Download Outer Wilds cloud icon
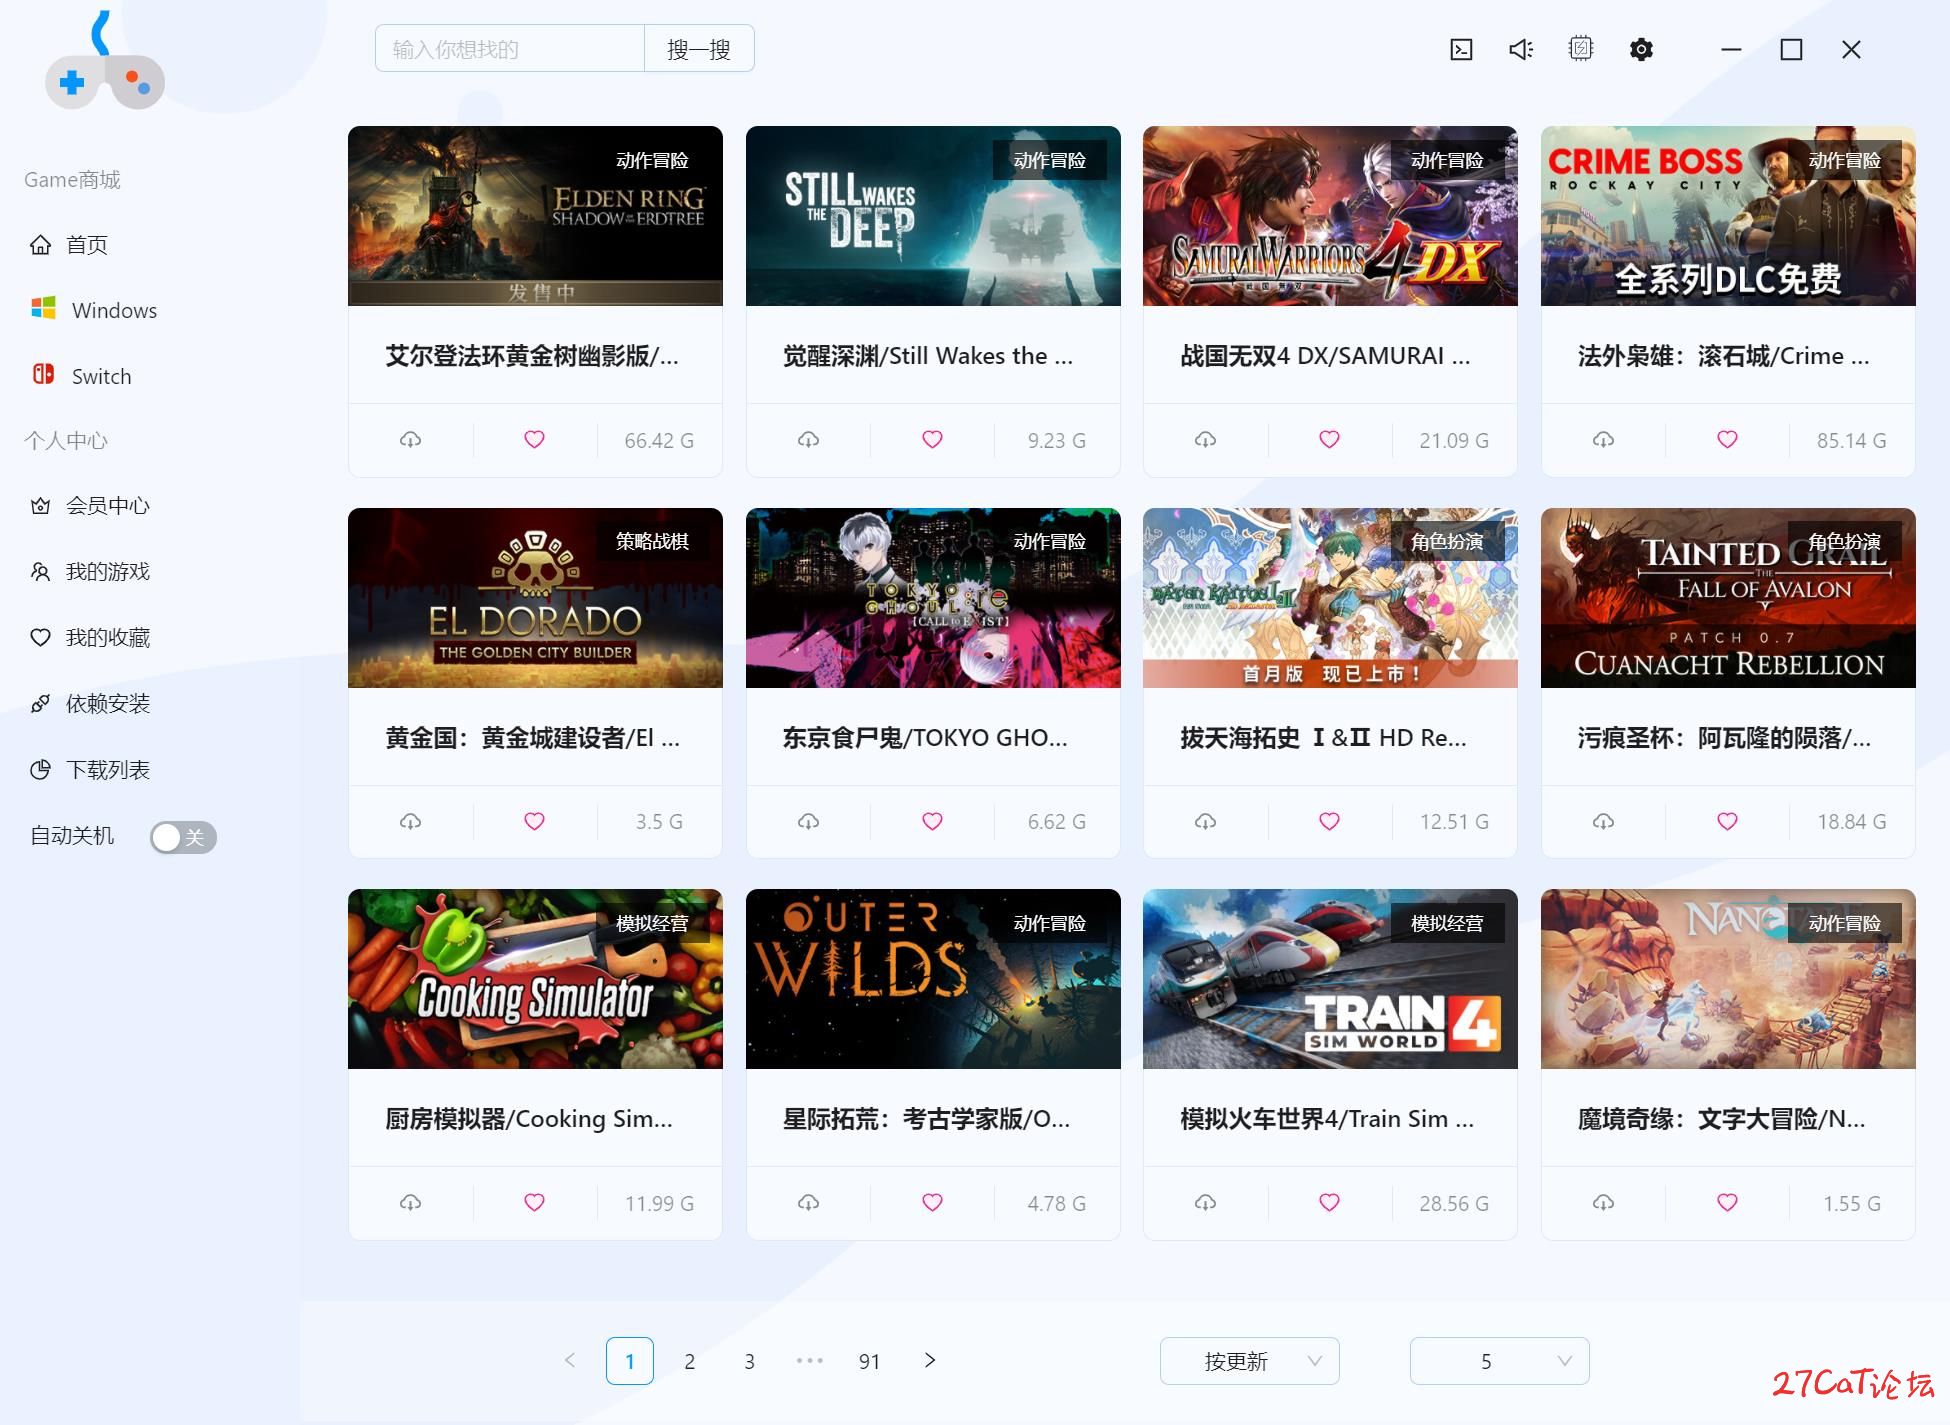This screenshot has height=1425, width=1950. tap(808, 1203)
